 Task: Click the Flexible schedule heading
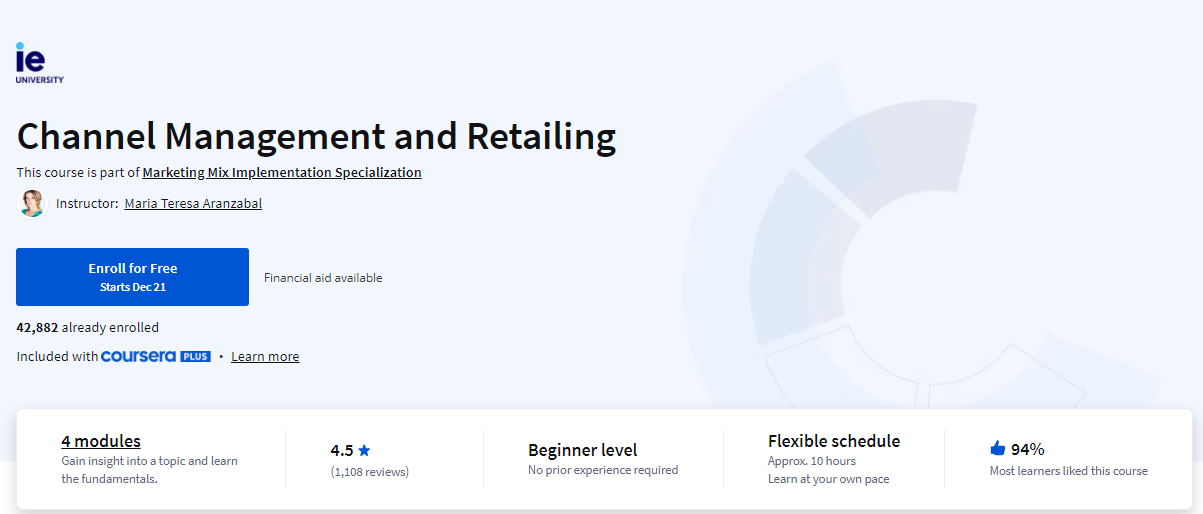click(x=834, y=441)
